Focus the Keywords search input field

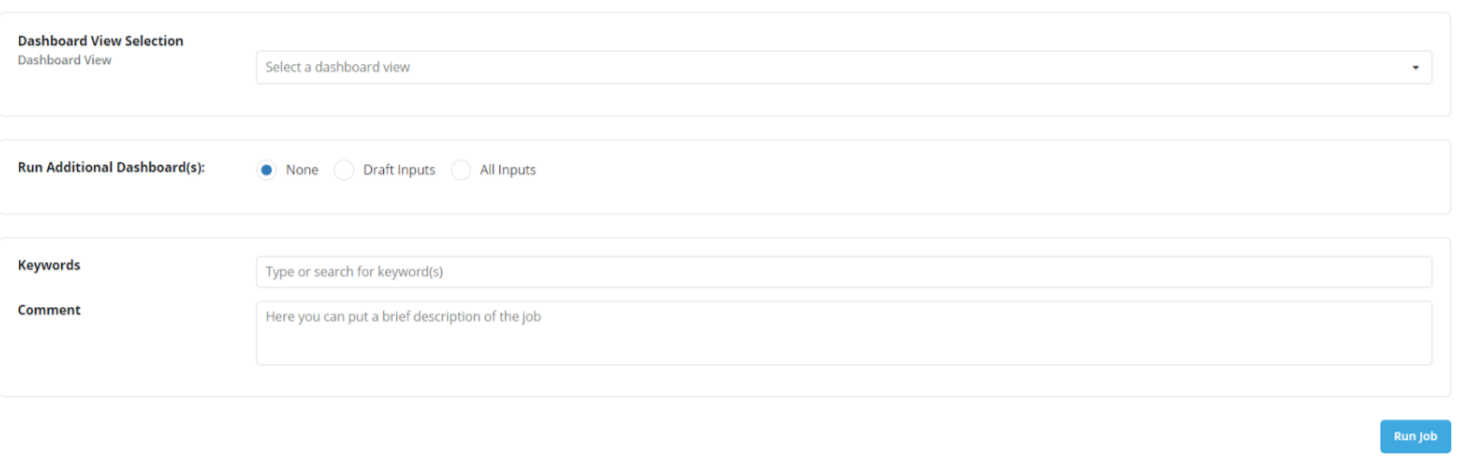(844, 272)
